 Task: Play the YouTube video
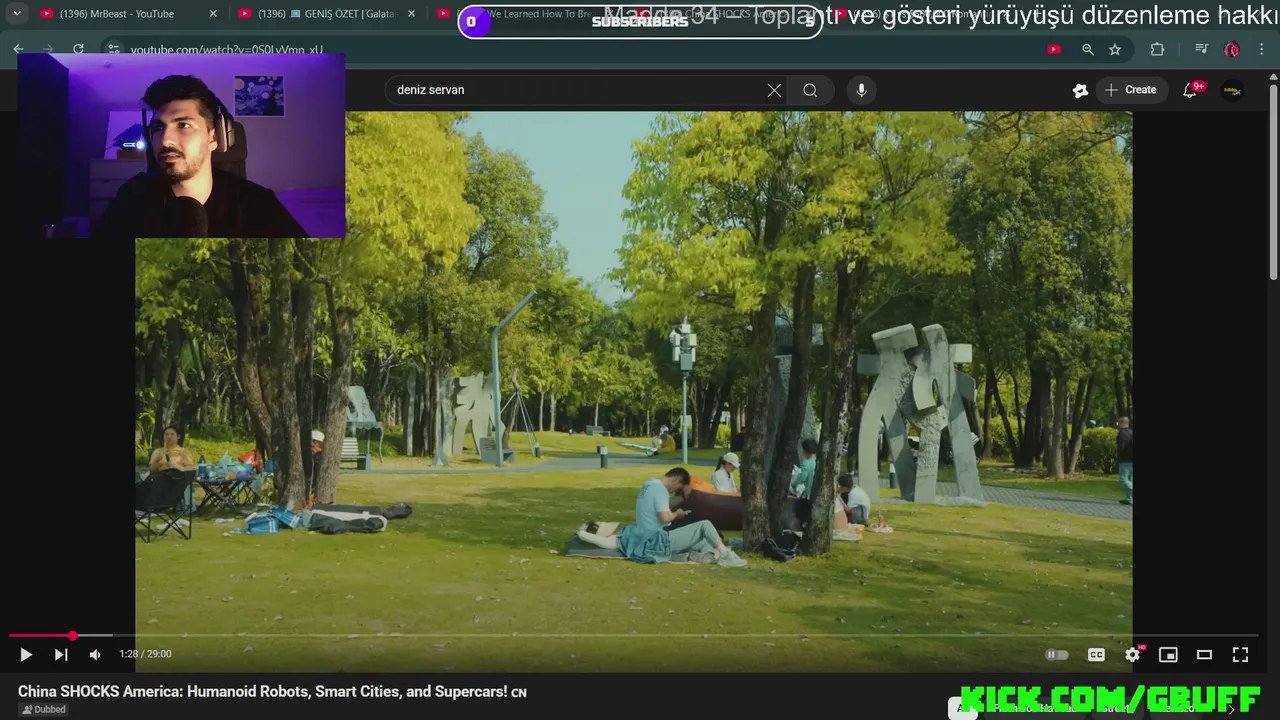pos(26,654)
